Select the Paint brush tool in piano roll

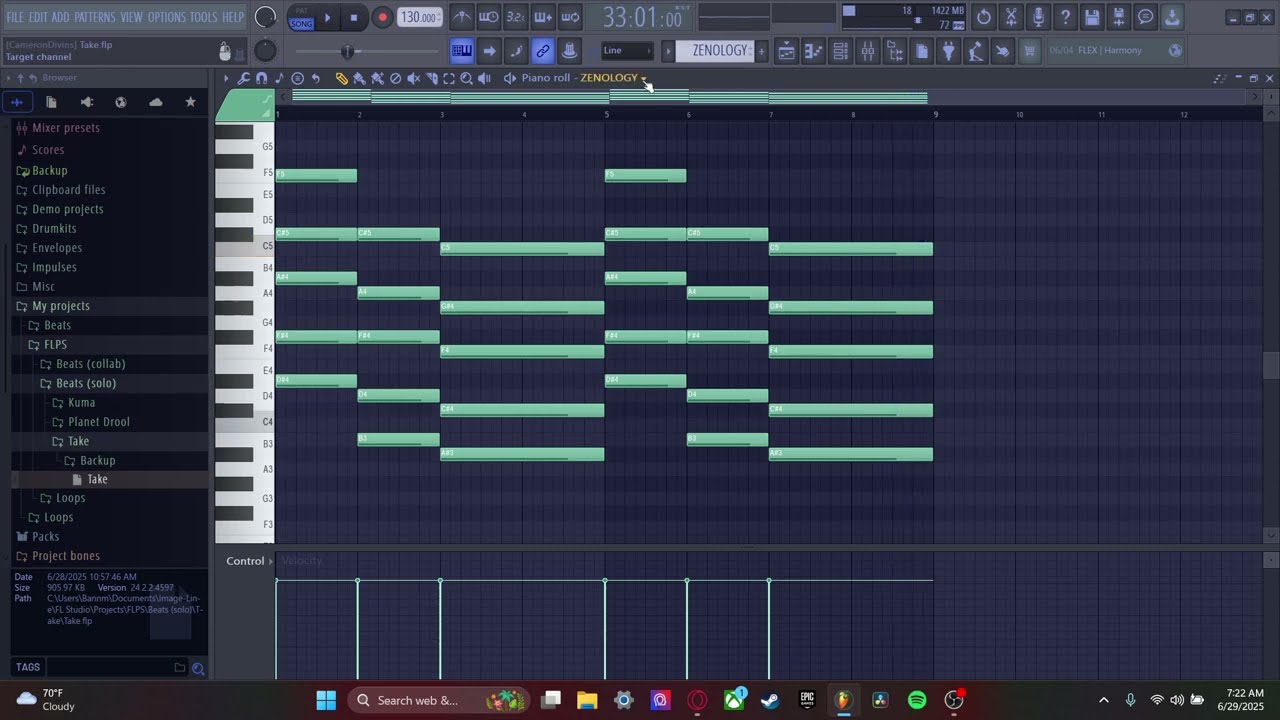pos(359,78)
